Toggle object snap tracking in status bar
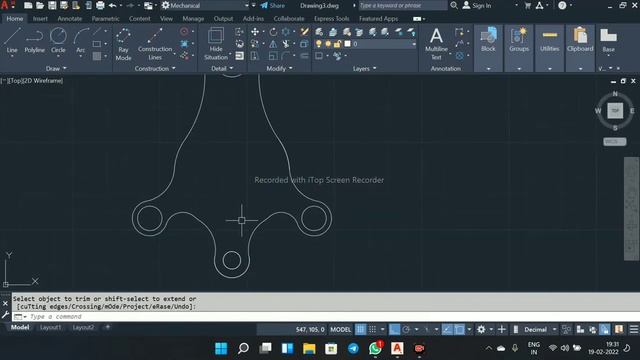640x360 pixels. point(447,329)
